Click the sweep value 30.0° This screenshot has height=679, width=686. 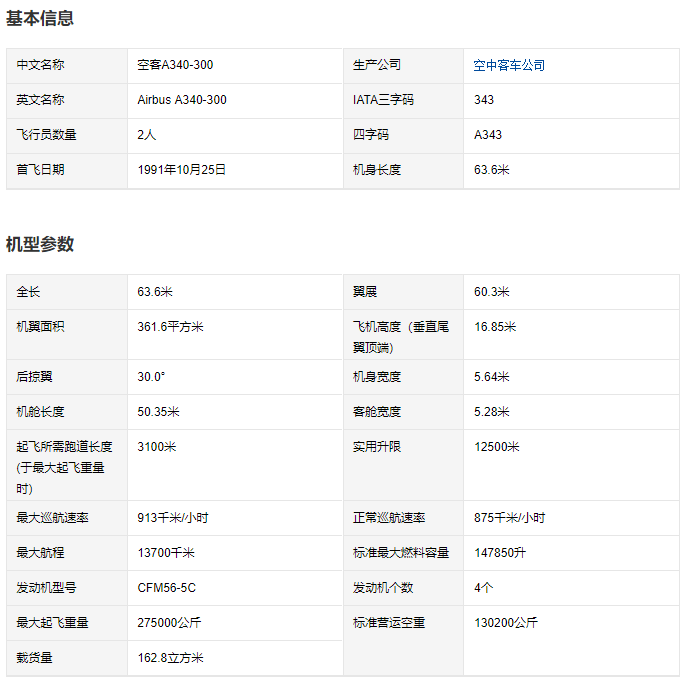click(151, 377)
